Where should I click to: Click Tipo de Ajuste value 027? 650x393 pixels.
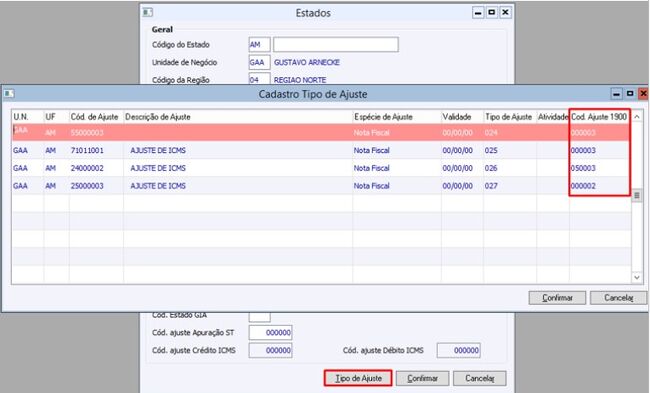pyautogui.click(x=491, y=186)
